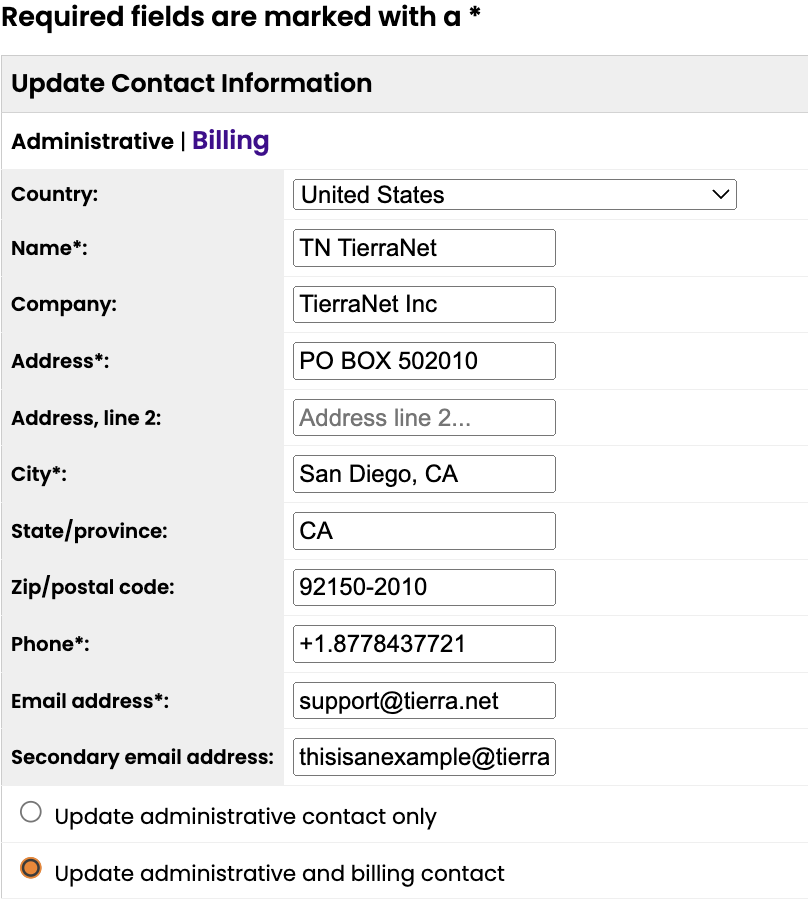Viewport: 808px width, 916px height.
Task: Focus the Address field with PO BOX 502010
Action: [424, 361]
